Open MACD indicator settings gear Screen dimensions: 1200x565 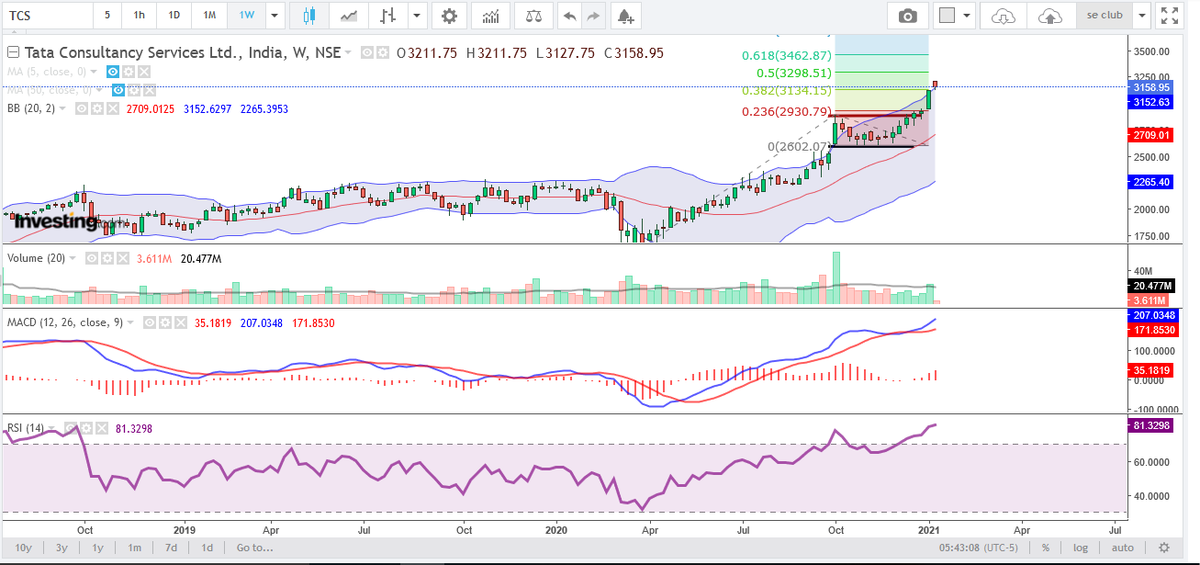(166, 323)
